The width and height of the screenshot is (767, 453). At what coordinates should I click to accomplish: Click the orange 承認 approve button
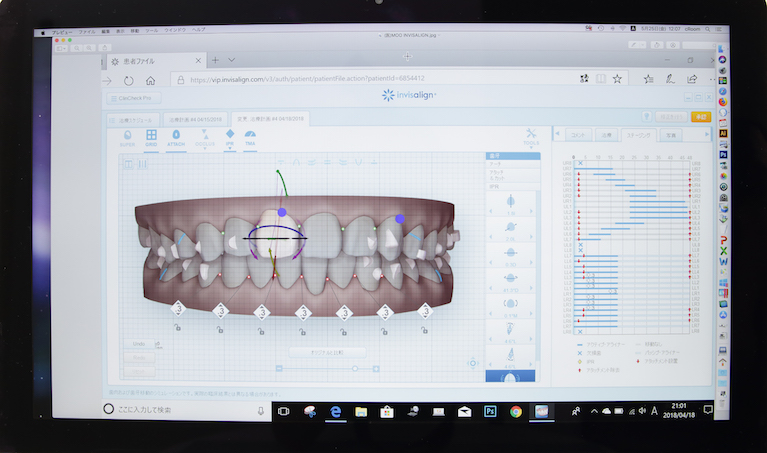point(701,116)
